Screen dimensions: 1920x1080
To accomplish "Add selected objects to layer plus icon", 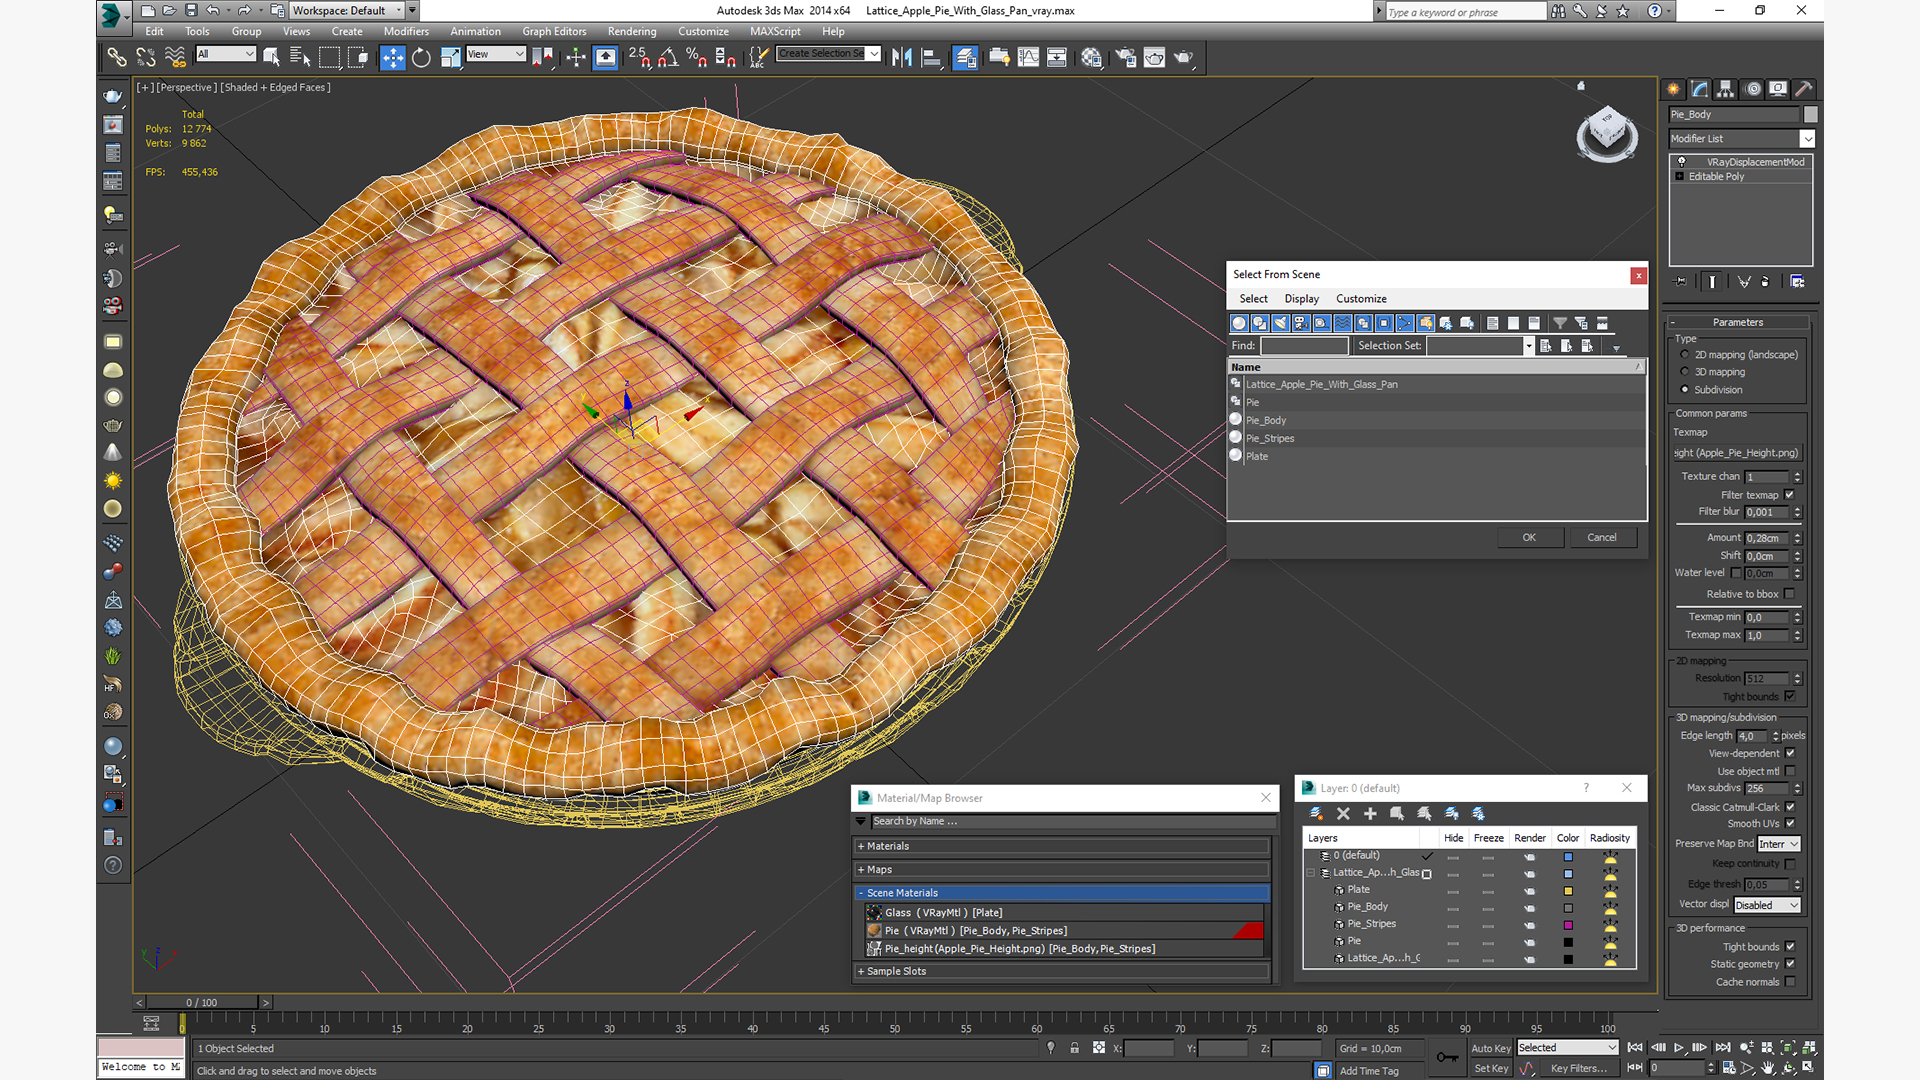I will pos(1370,813).
